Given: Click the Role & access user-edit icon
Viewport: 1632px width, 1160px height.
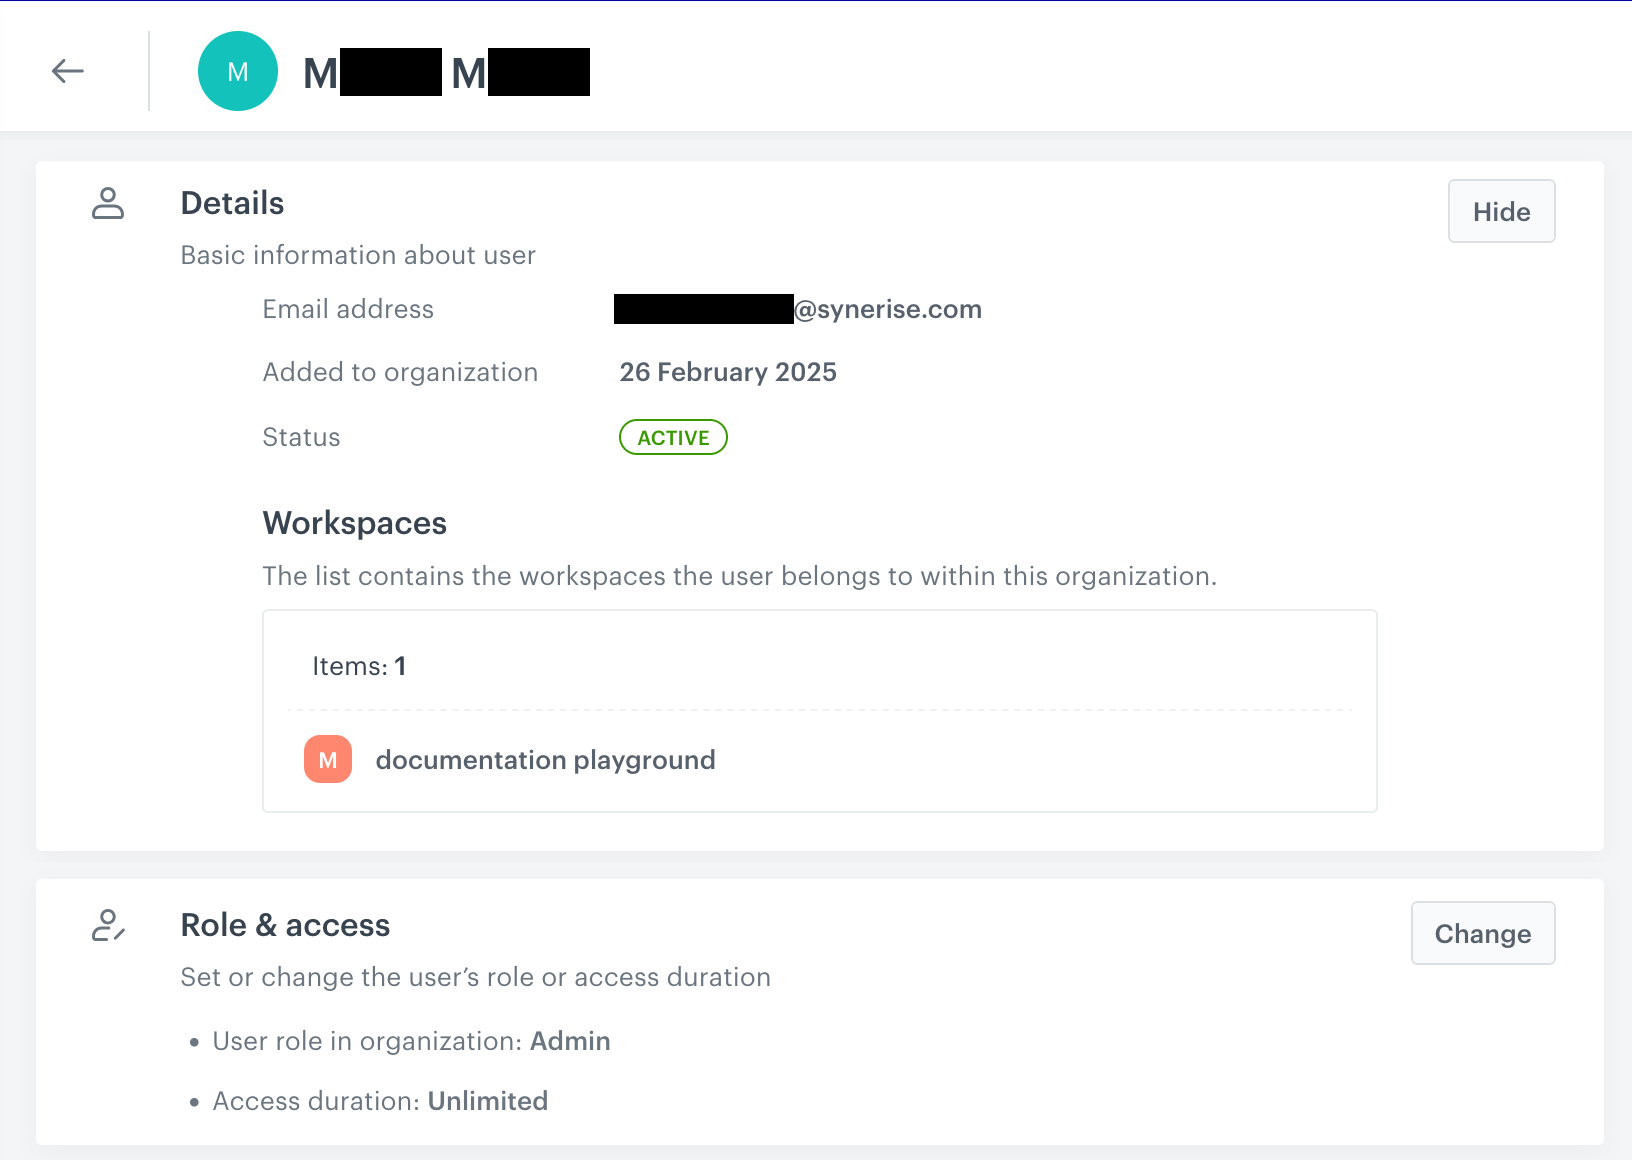Looking at the screenshot, I should [108, 925].
